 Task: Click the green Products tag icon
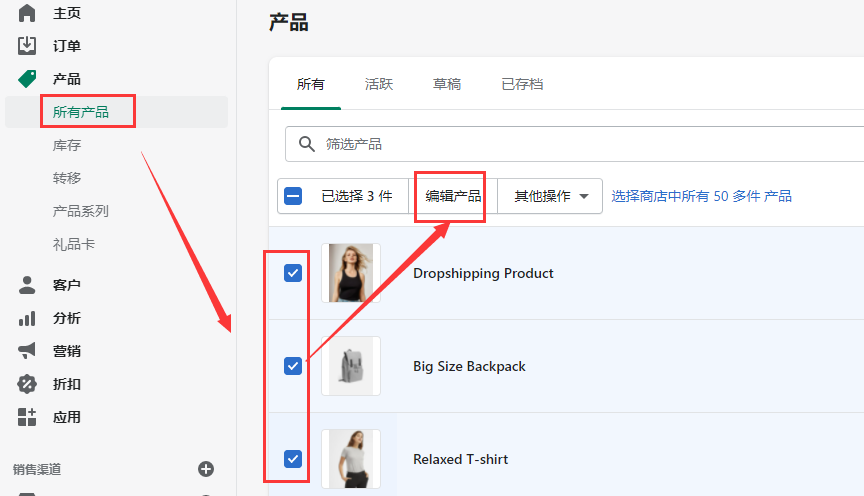click(x=27, y=79)
